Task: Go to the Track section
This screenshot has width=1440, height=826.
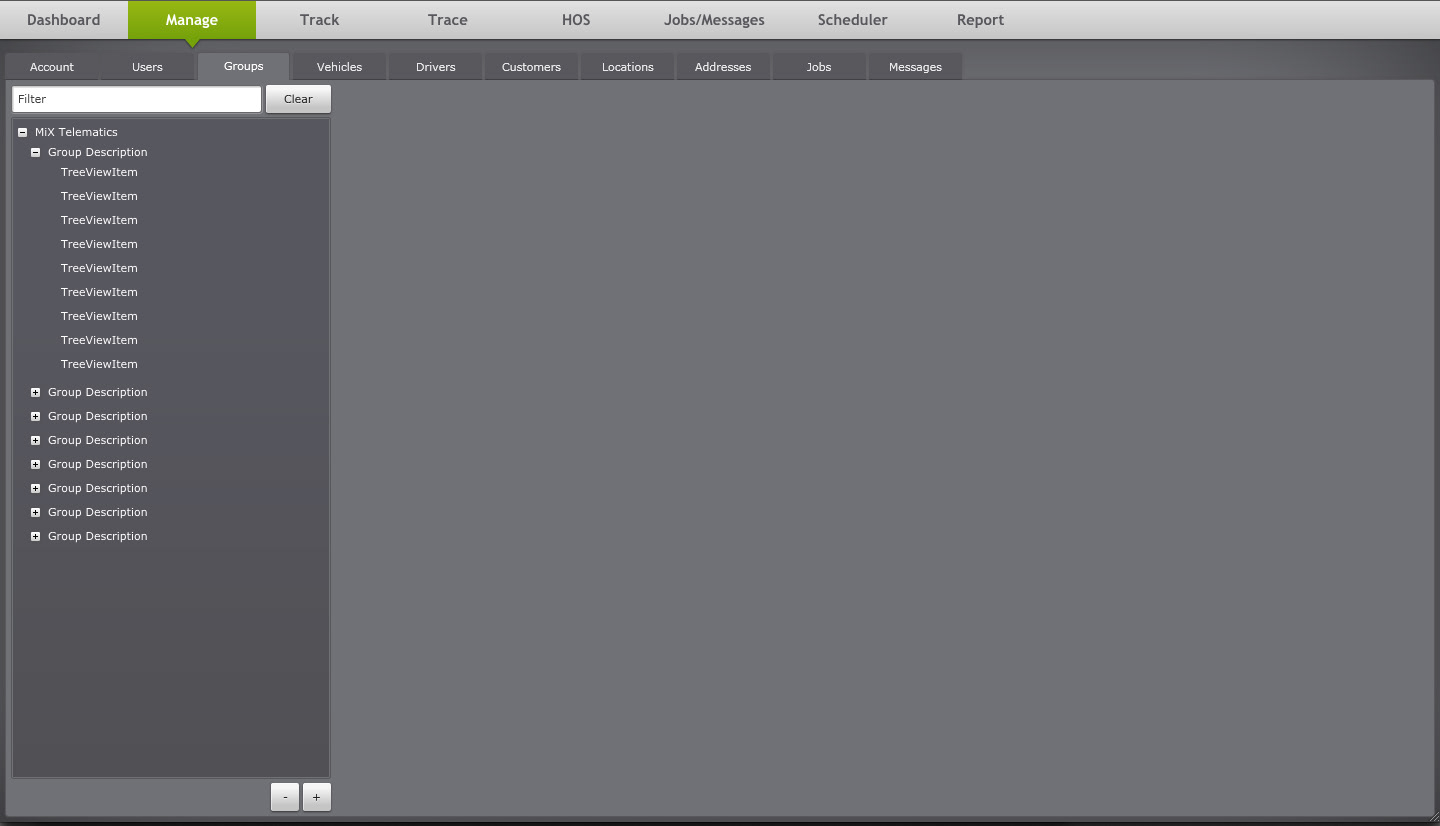Action: (x=320, y=20)
